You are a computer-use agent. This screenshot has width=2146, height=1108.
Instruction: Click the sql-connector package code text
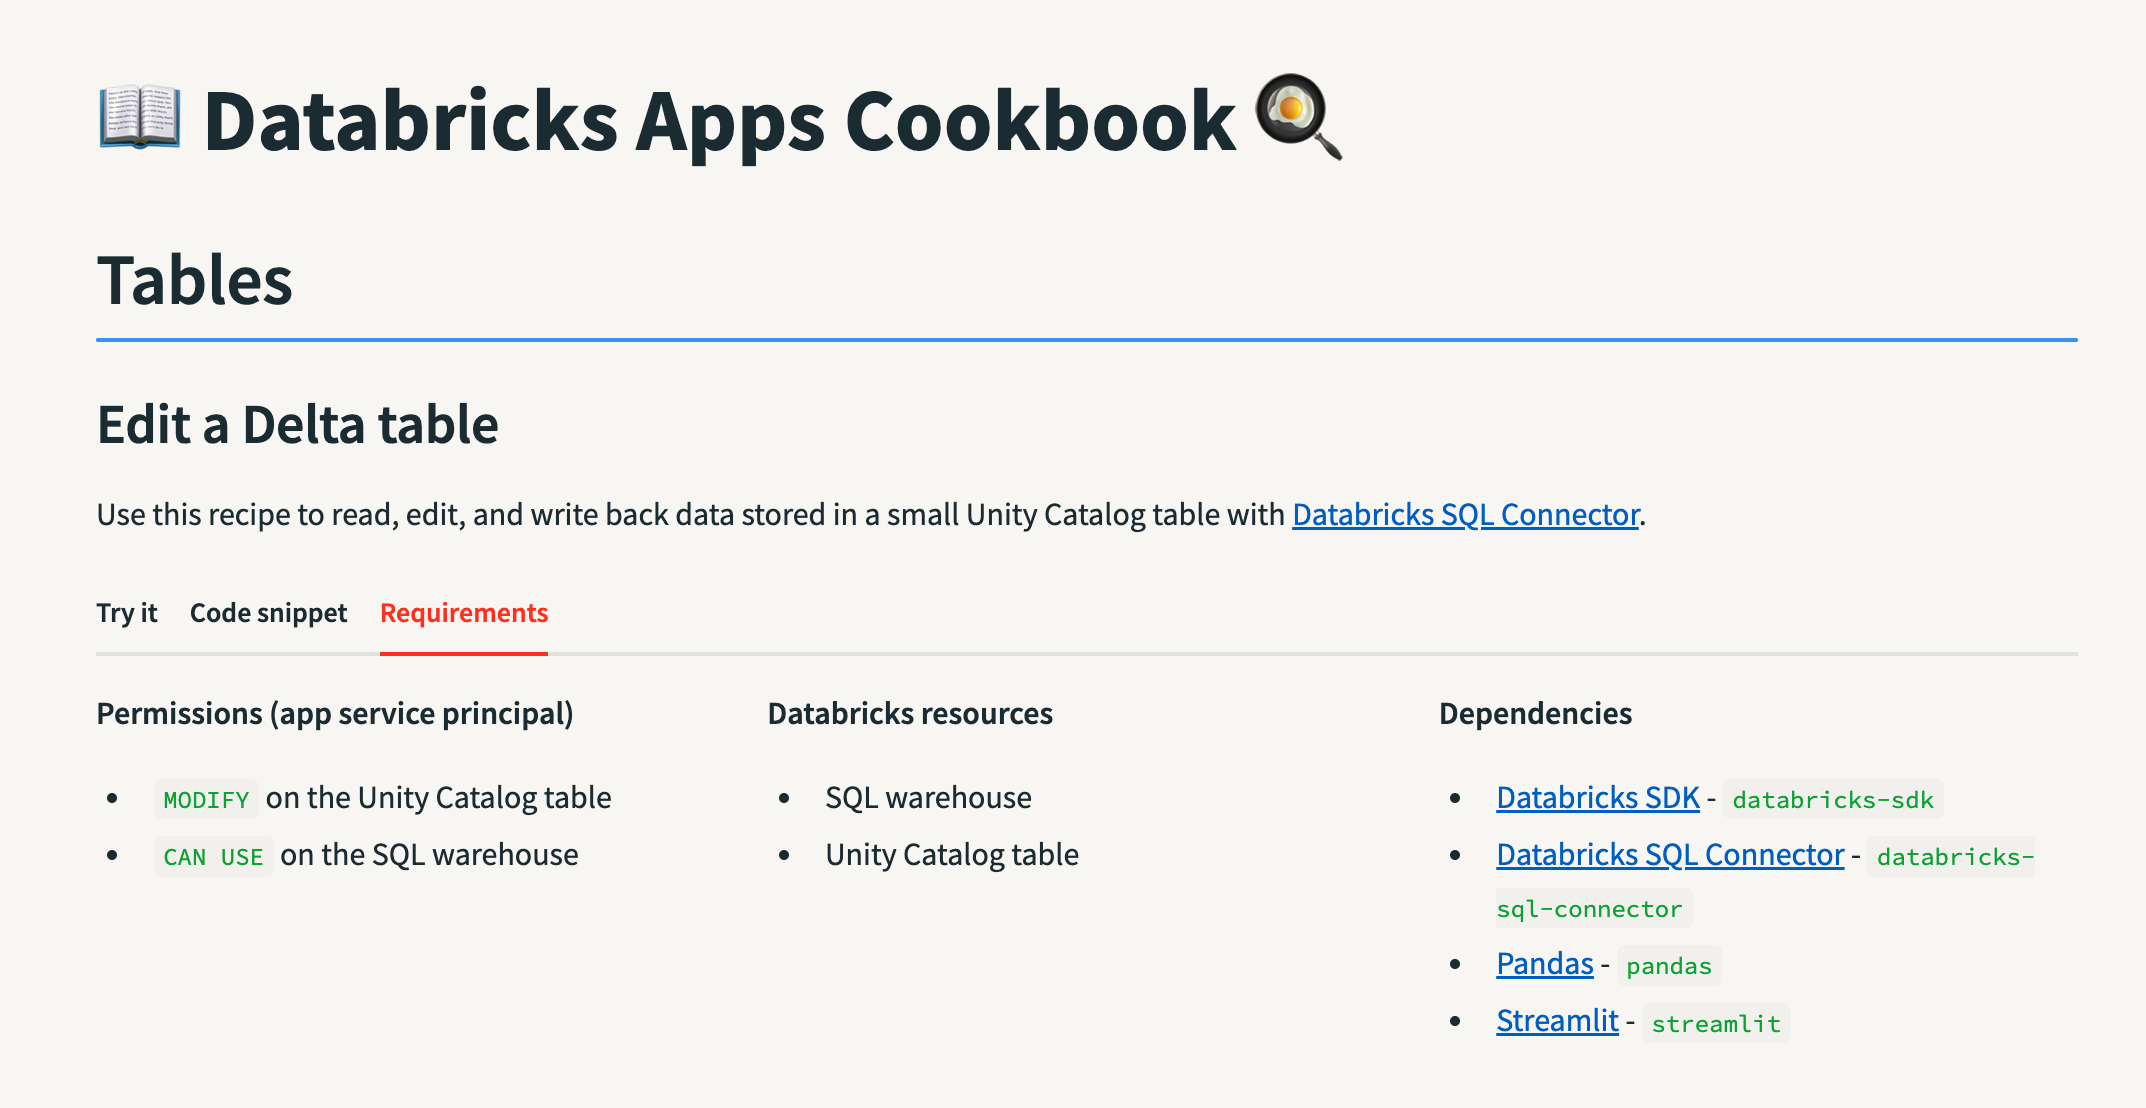1588,909
